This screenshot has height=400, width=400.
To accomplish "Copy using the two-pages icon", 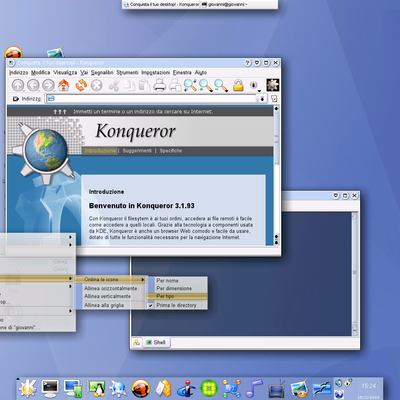I will pos(129,85).
